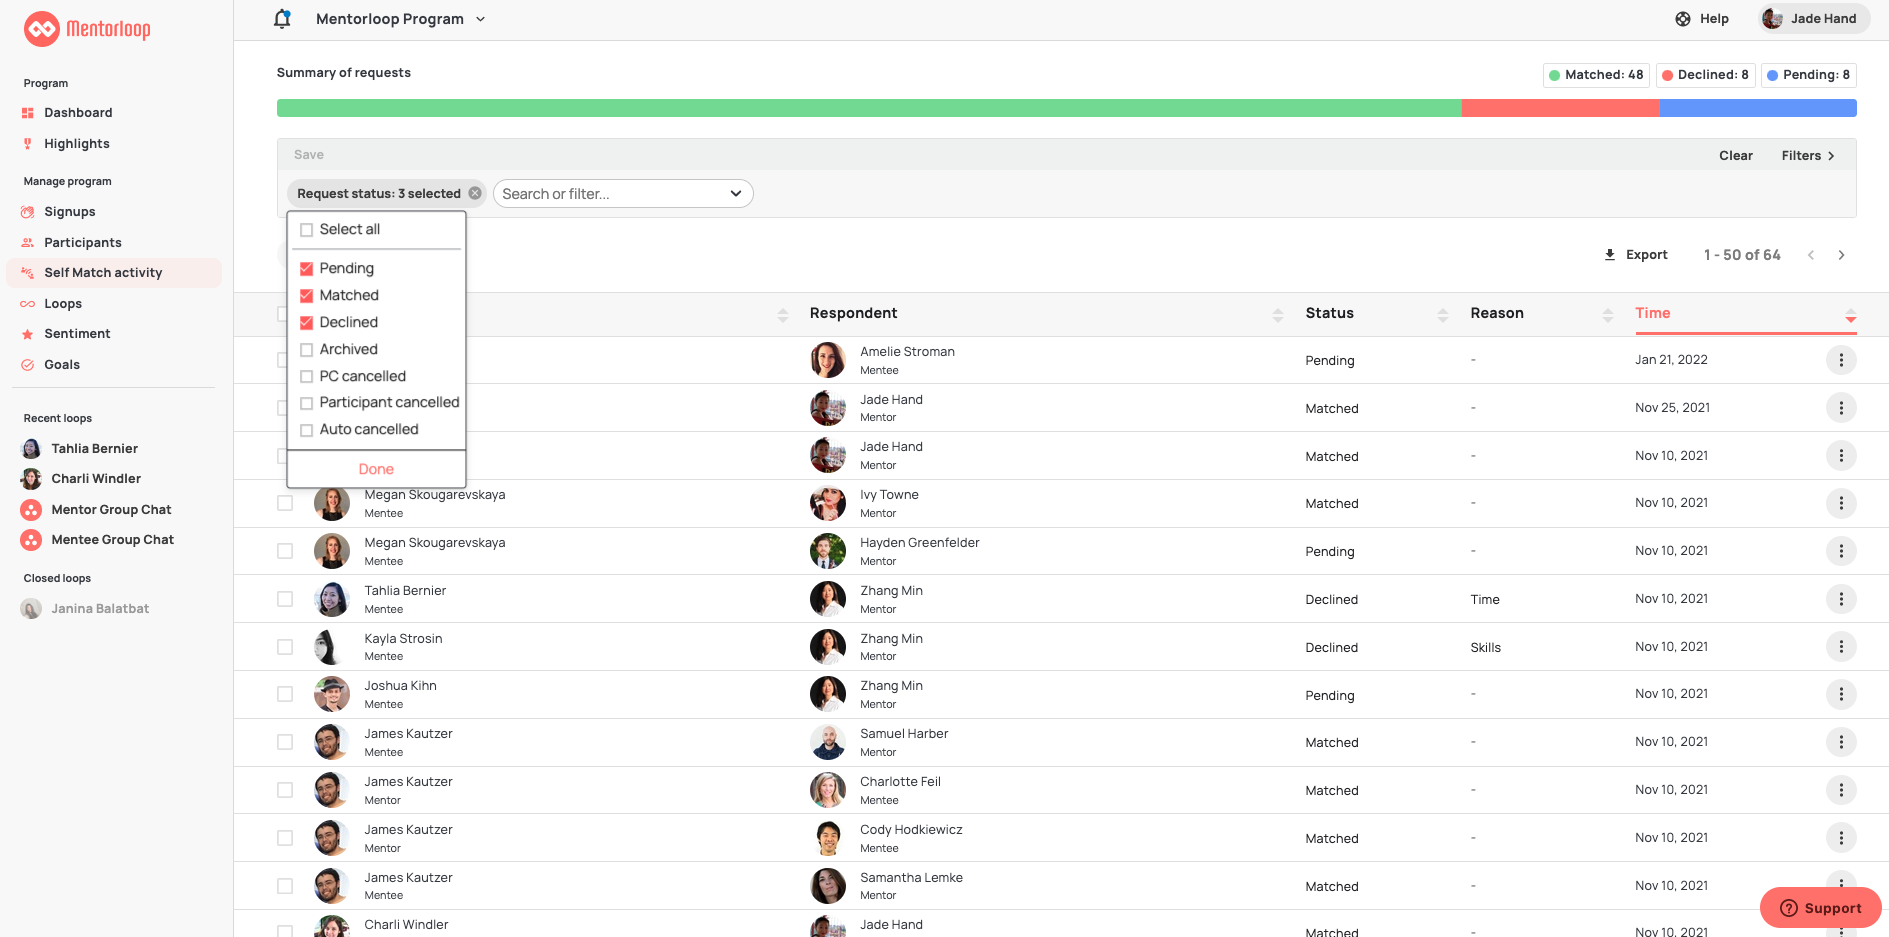Screen dimensions: 1889x937
Task: Open actions menu for Samuel Harber row
Action: click(1841, 742)
